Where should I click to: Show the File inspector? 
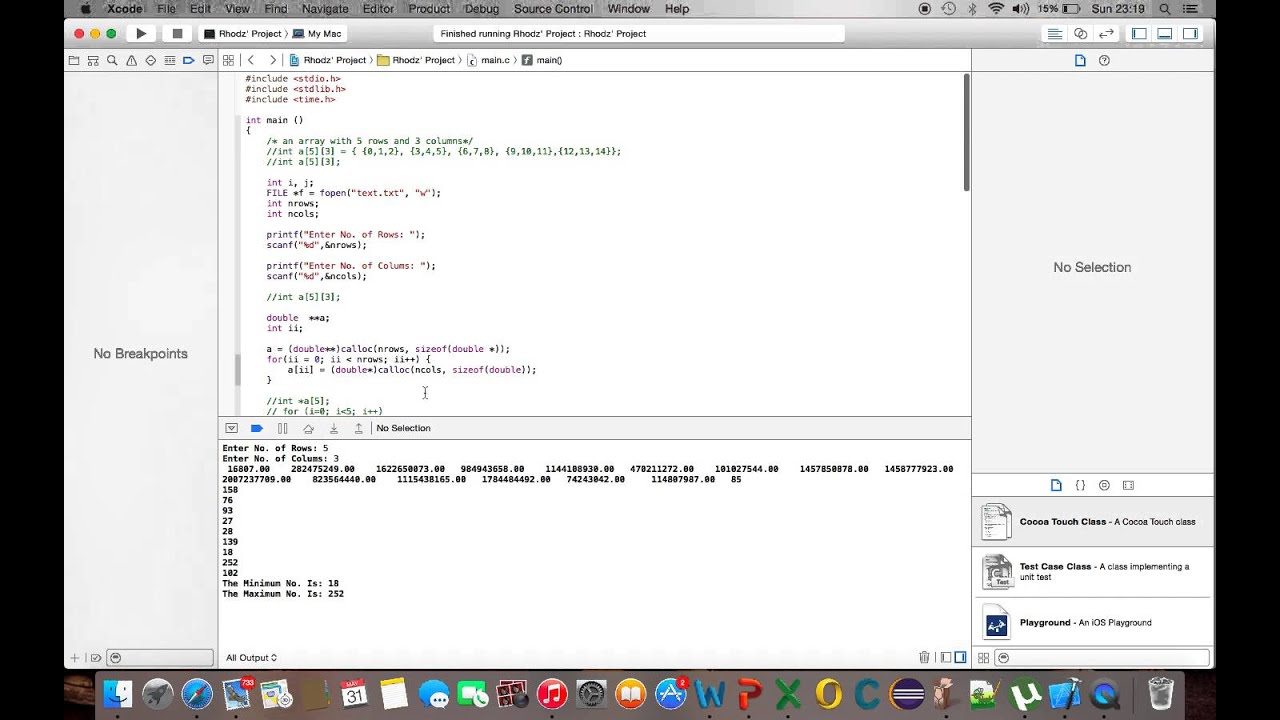click(1080, 60)
